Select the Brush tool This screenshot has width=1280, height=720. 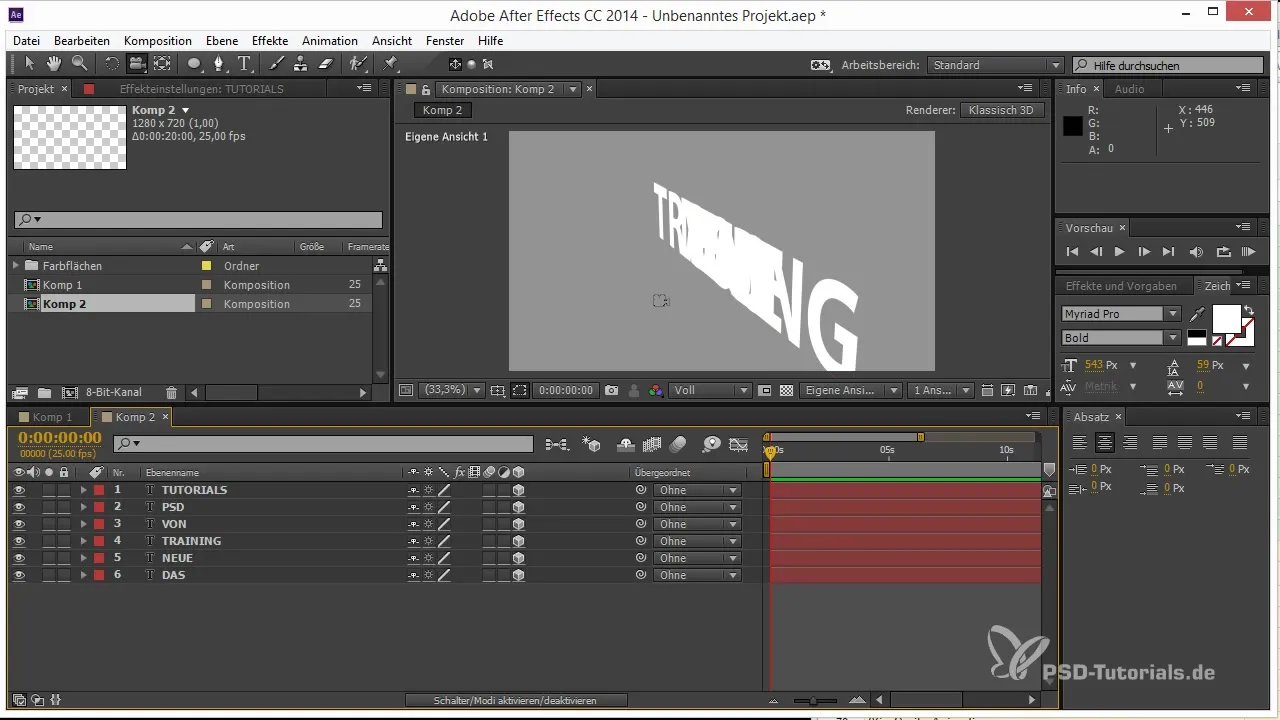coord(277,64)
